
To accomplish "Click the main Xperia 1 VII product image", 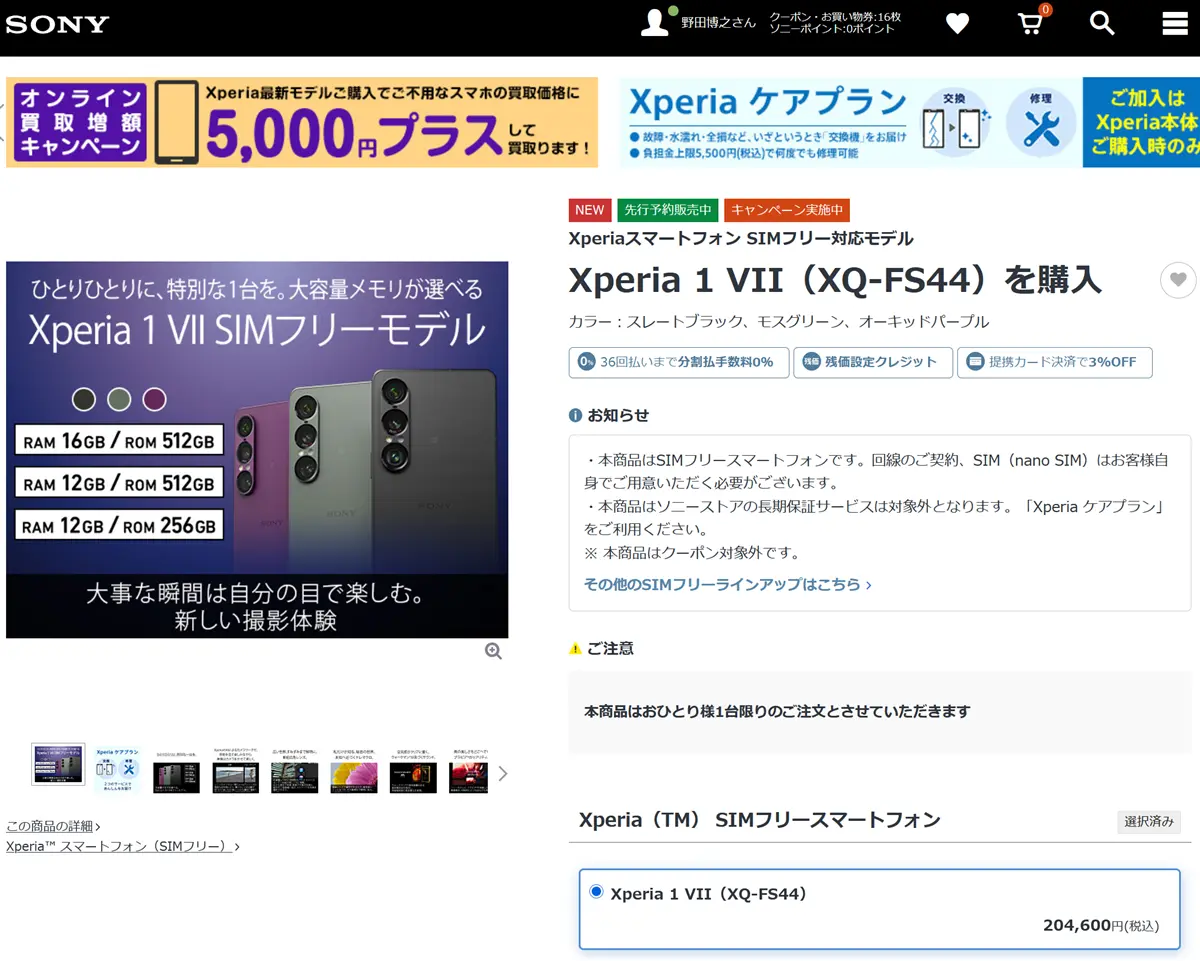I will (x=257, y=450).
